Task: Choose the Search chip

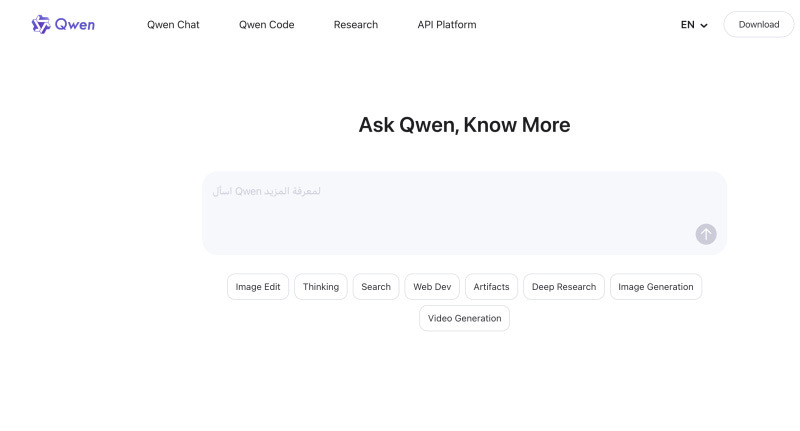Action: 376,287
